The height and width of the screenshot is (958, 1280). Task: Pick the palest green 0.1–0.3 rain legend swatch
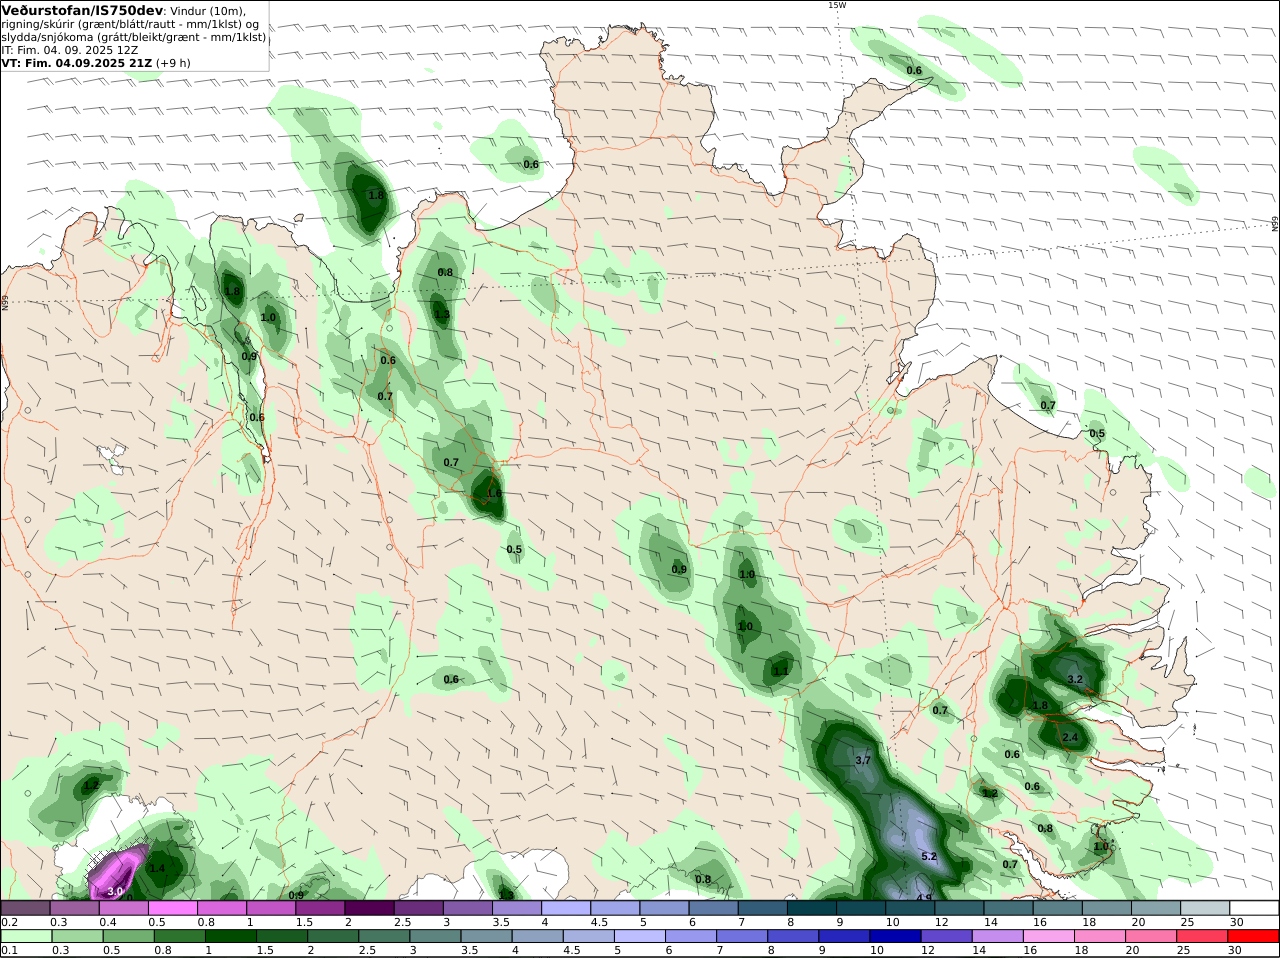[25, 936]
